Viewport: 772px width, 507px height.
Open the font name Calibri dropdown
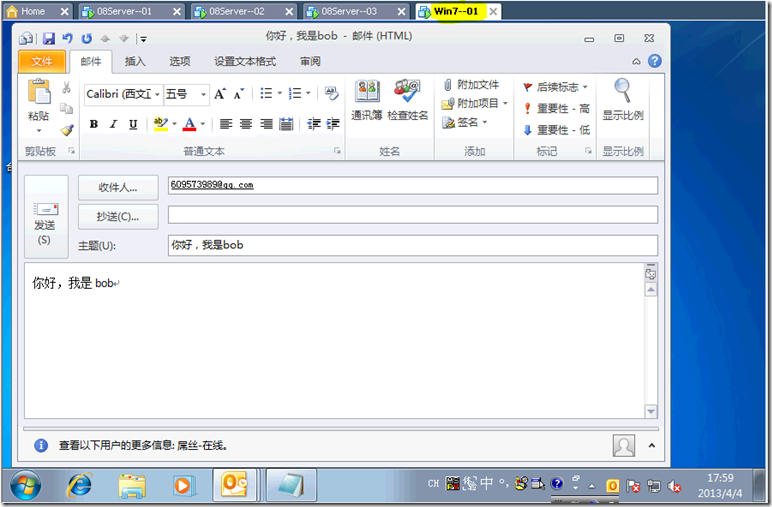click(x=157, y=94)
